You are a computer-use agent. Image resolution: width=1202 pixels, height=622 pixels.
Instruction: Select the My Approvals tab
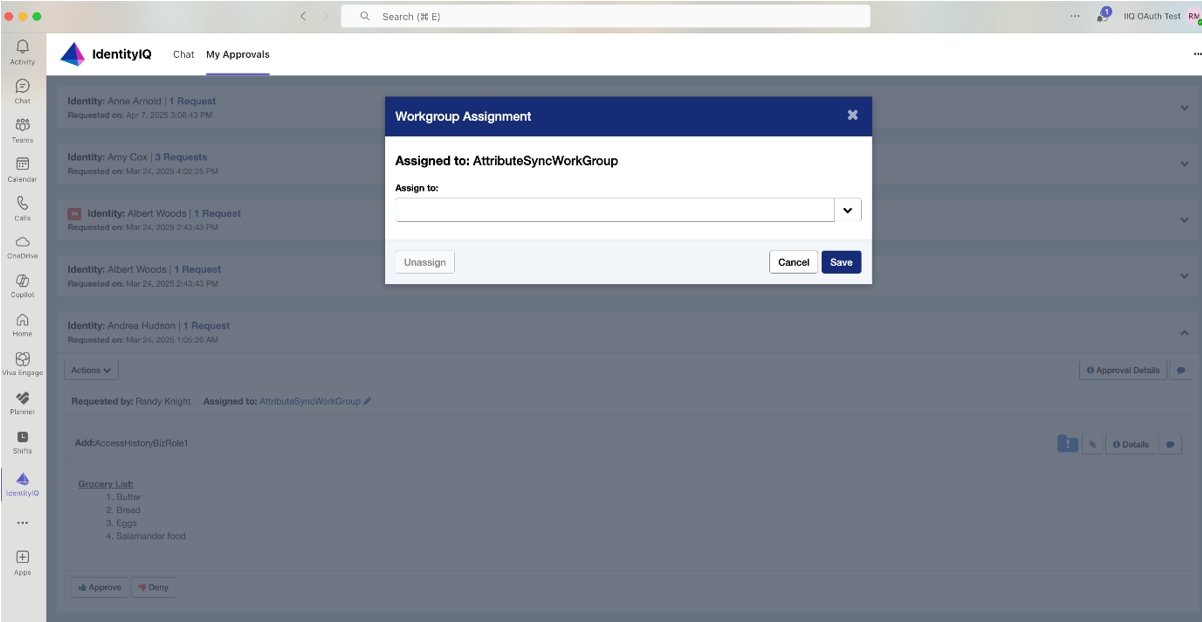click(x=237, y=55)
